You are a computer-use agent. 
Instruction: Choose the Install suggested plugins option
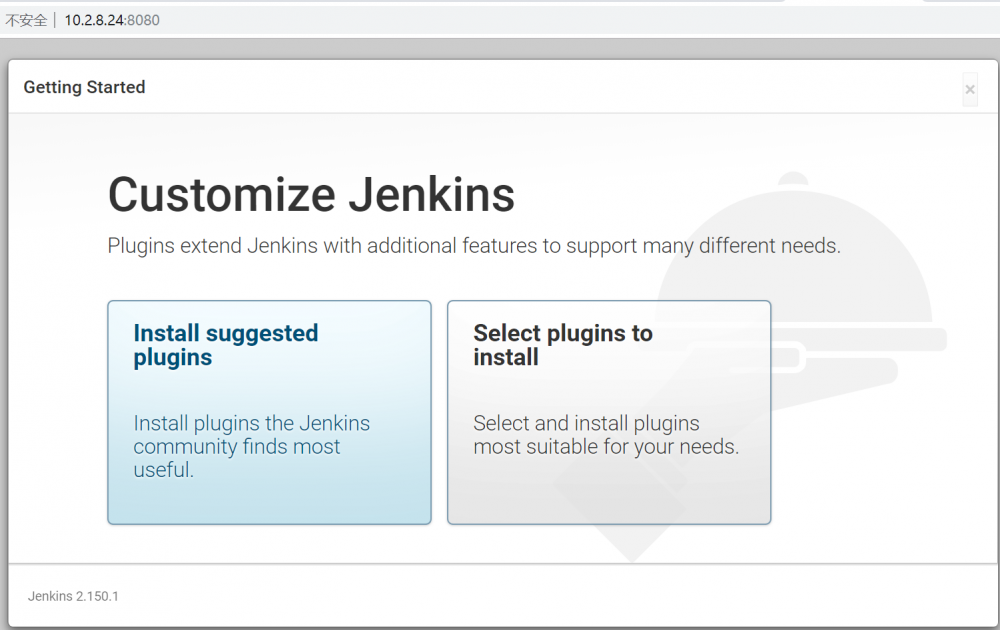[269, 412]
